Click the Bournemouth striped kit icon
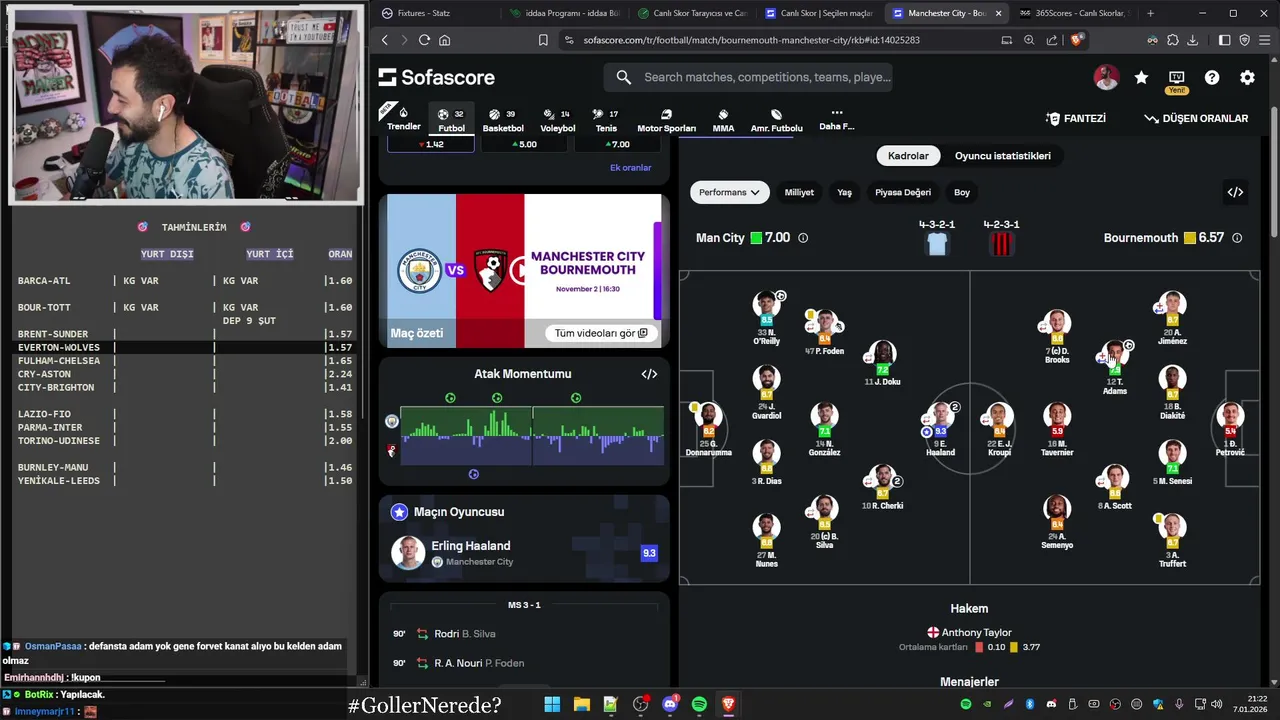Screen dimensions: 1280x720 click(1001, 244)
